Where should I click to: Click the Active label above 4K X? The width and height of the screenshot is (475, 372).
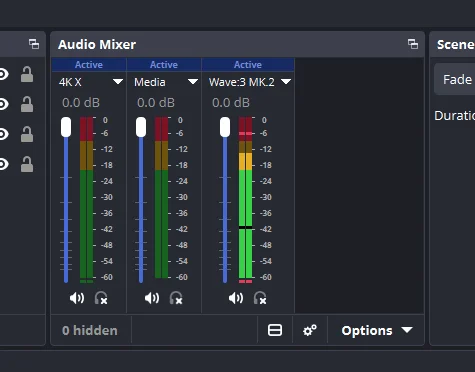coord(89,65)
